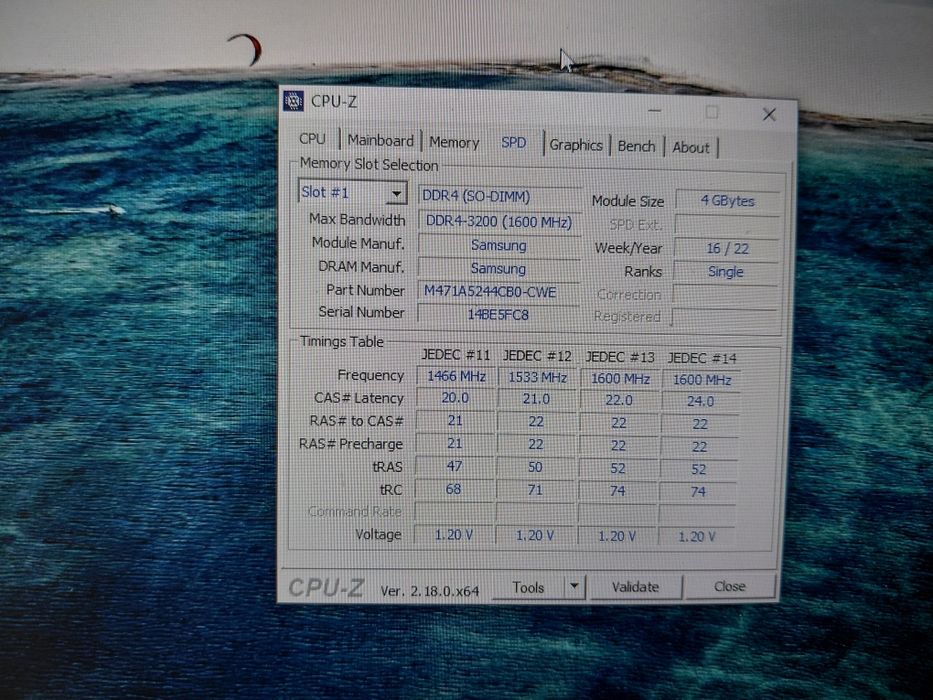Click the CAS# Latency 22.0 cell
This screenshot has height=700, width=933.
[619, 401]
